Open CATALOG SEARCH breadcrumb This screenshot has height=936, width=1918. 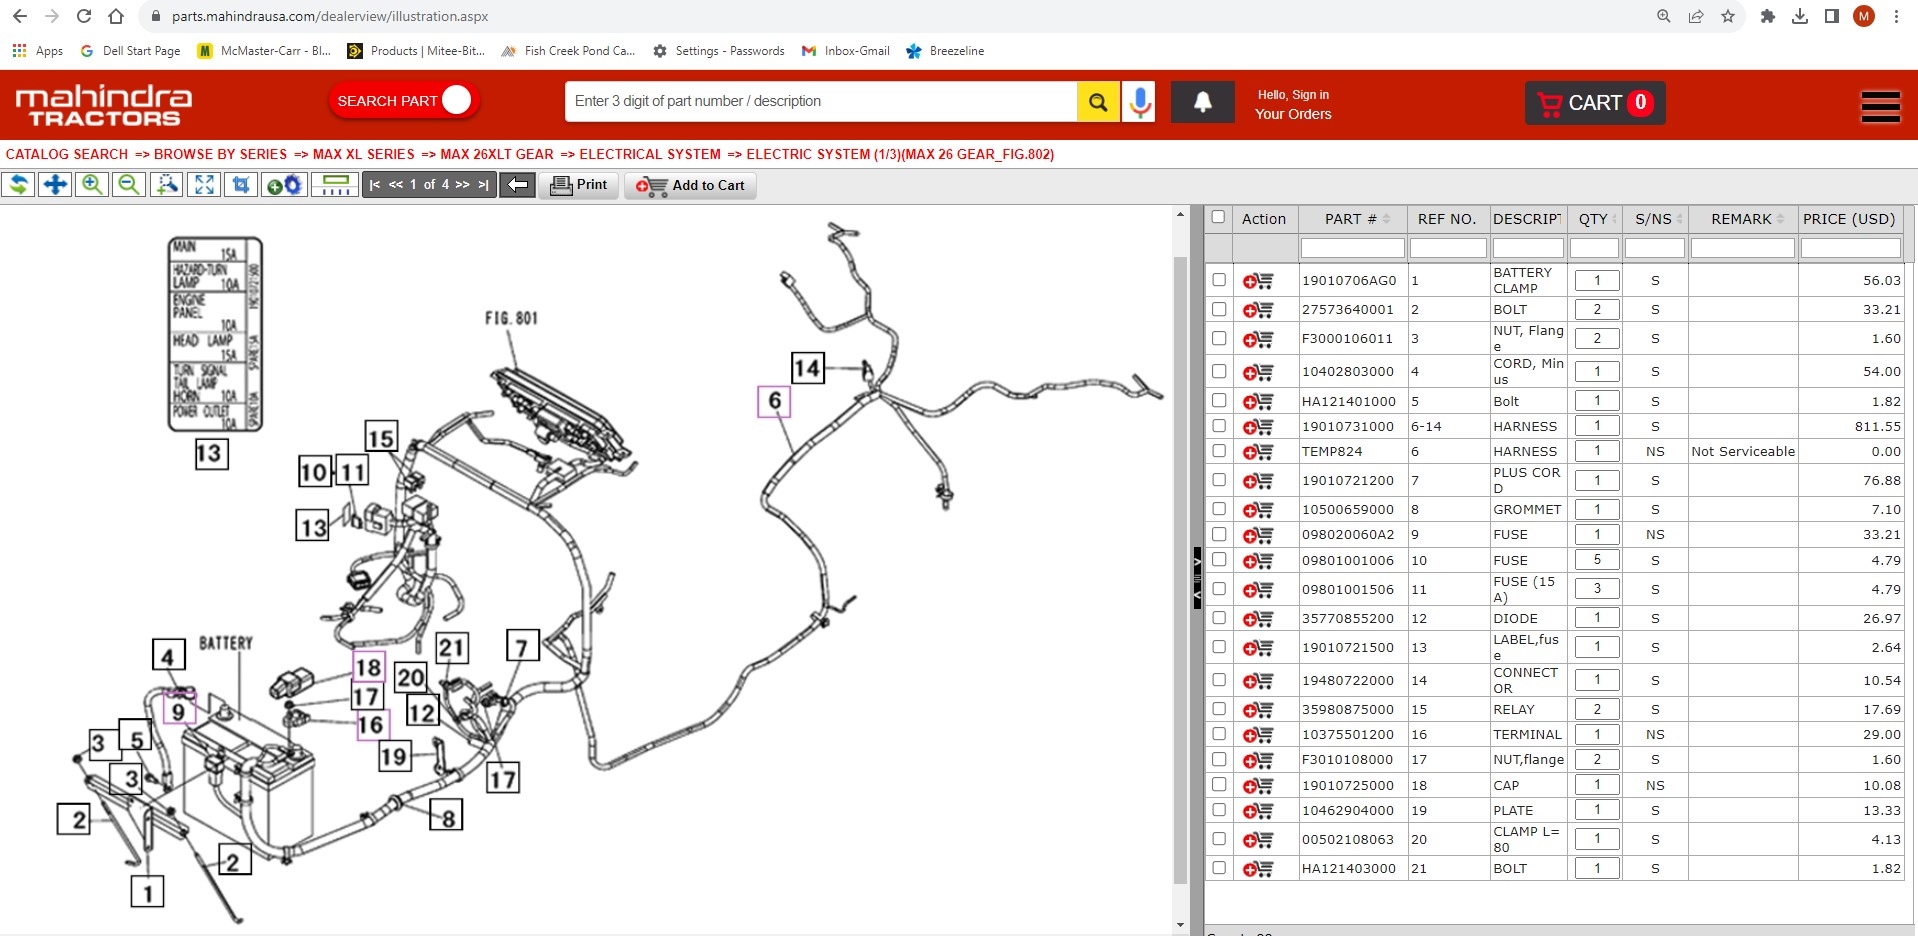pyautogui.click(x=67, y=154)
